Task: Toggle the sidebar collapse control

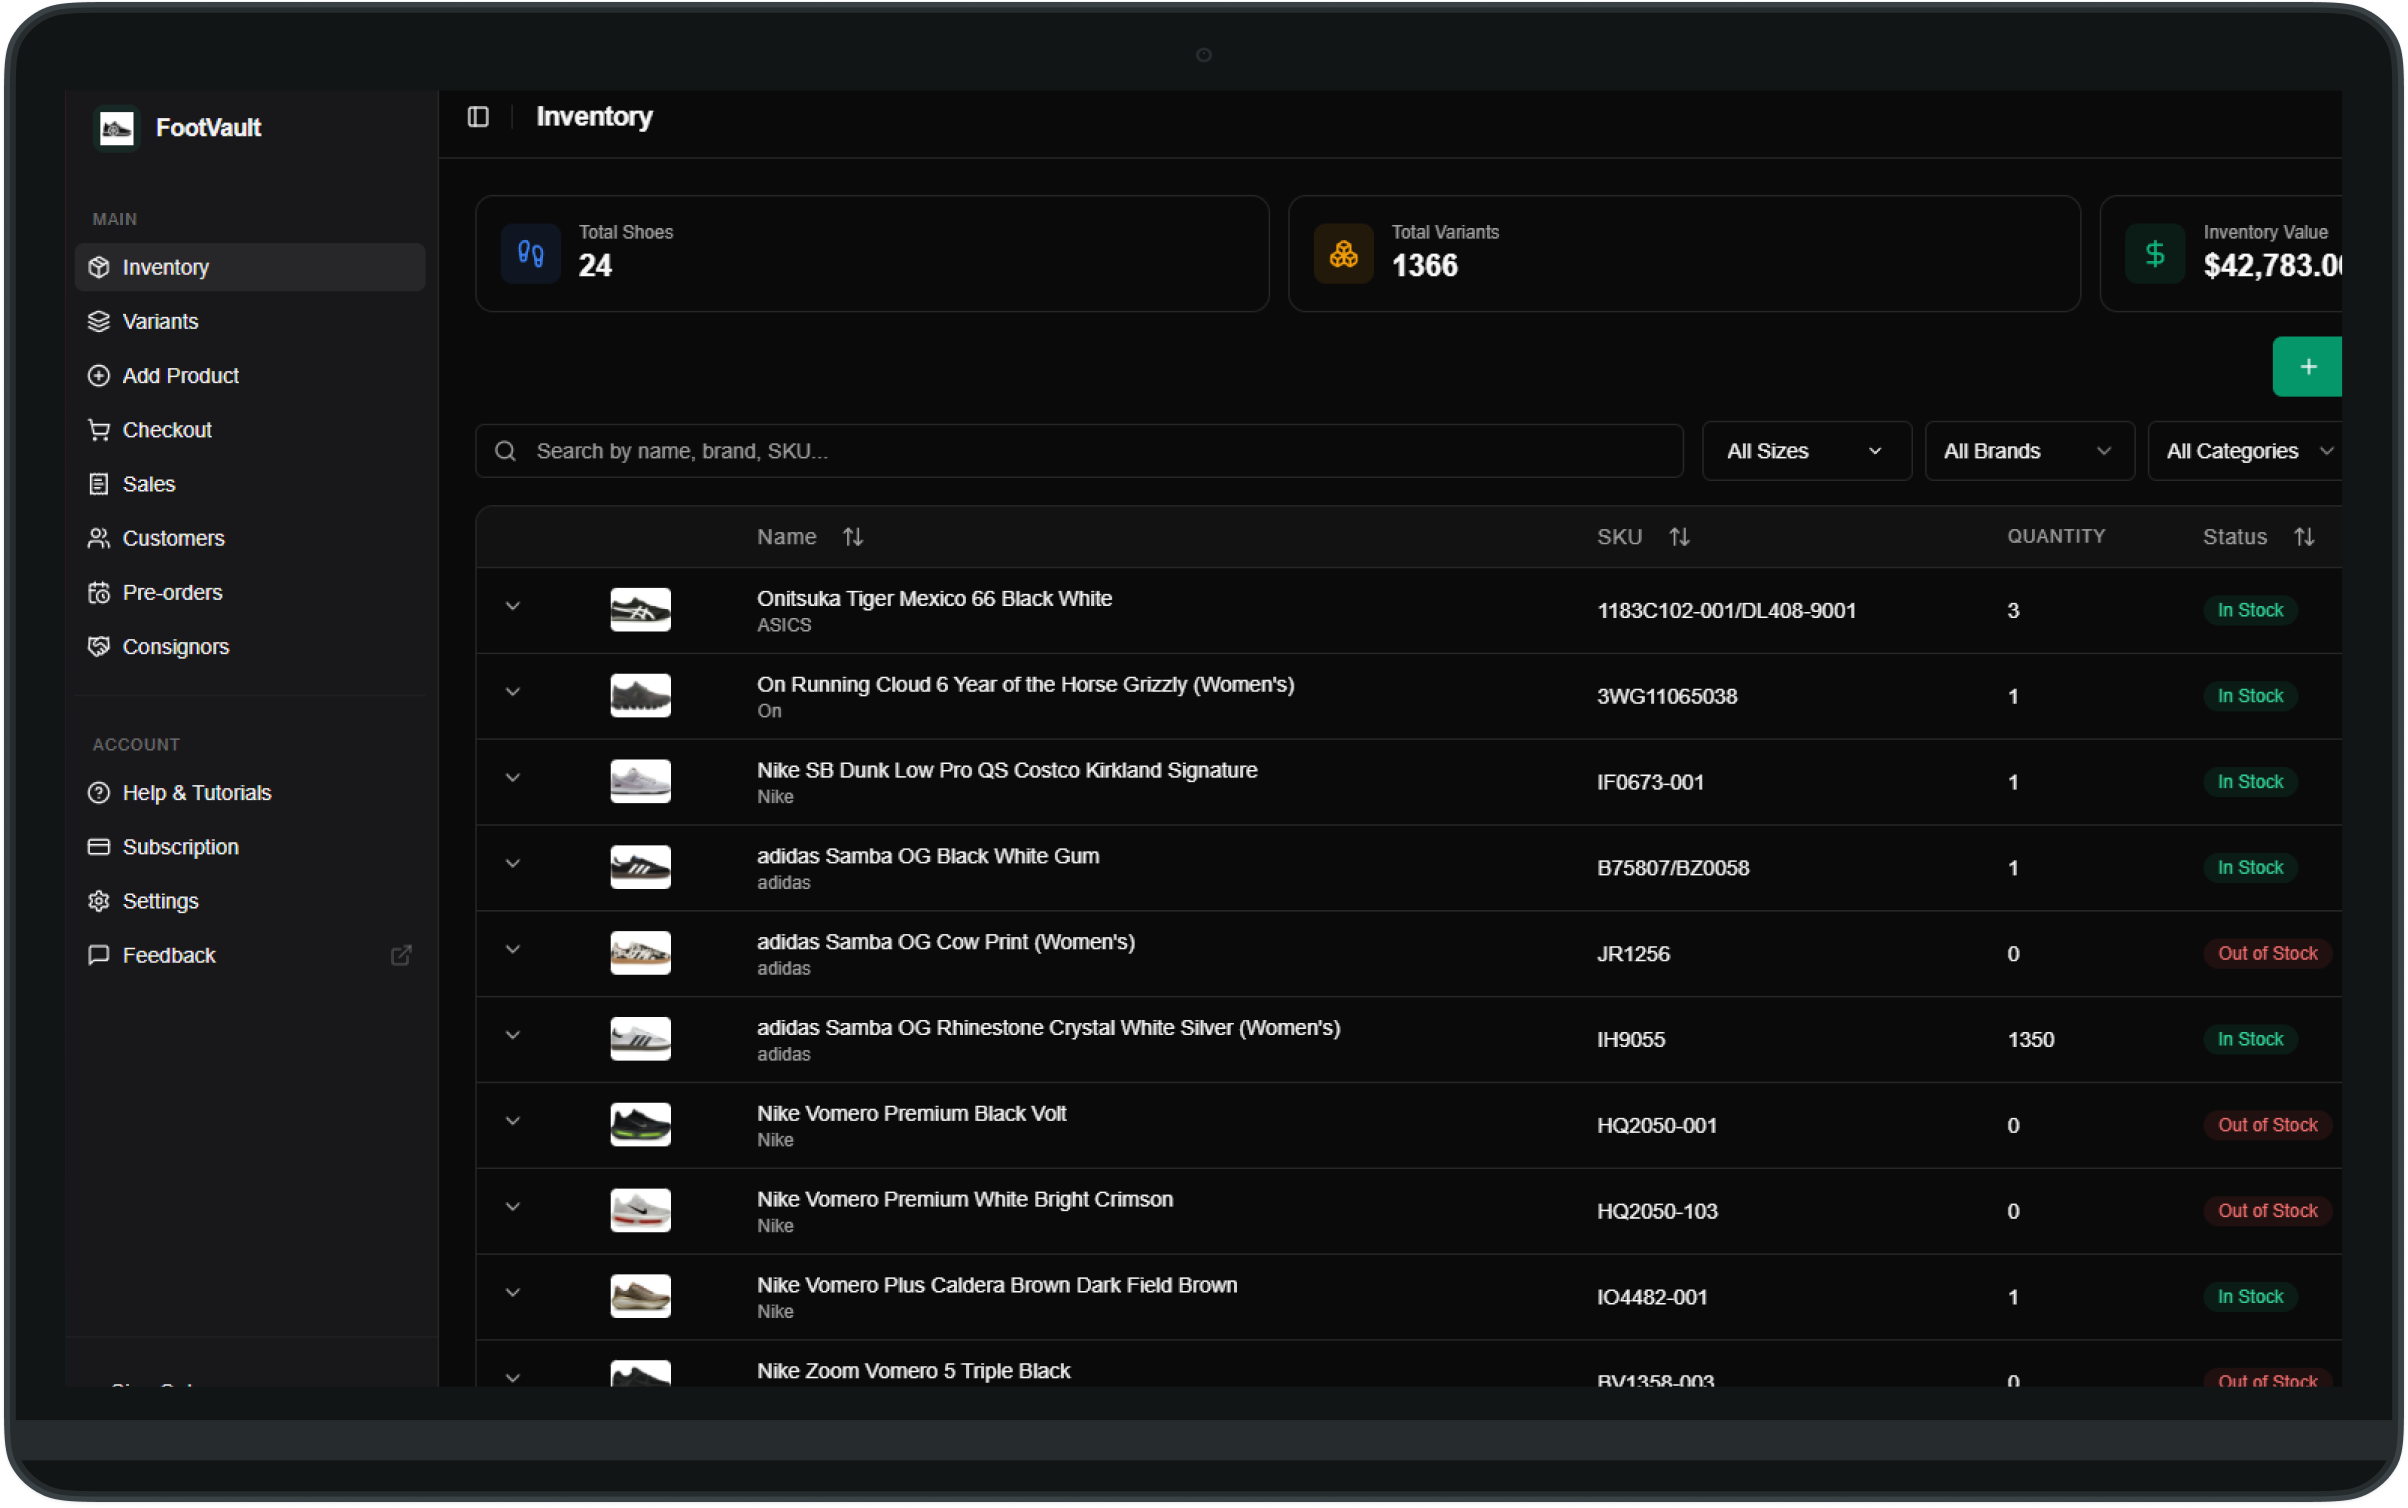Action: coord(478,117)
